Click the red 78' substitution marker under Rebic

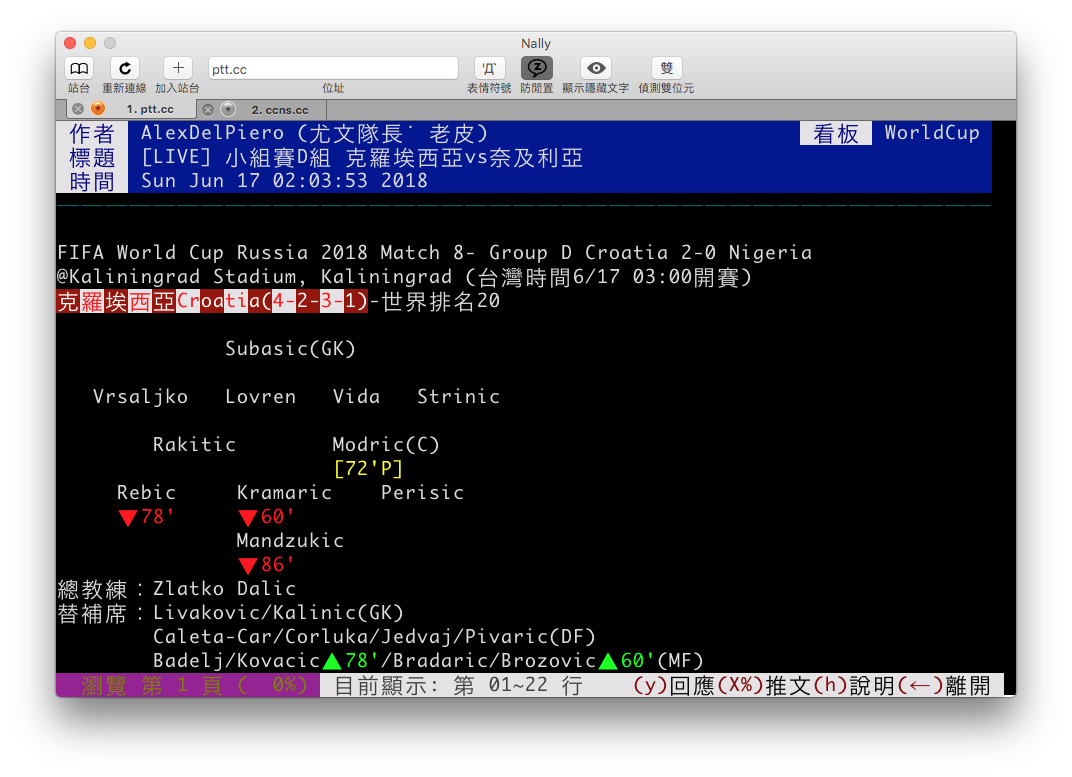click(x=146, y=517)
